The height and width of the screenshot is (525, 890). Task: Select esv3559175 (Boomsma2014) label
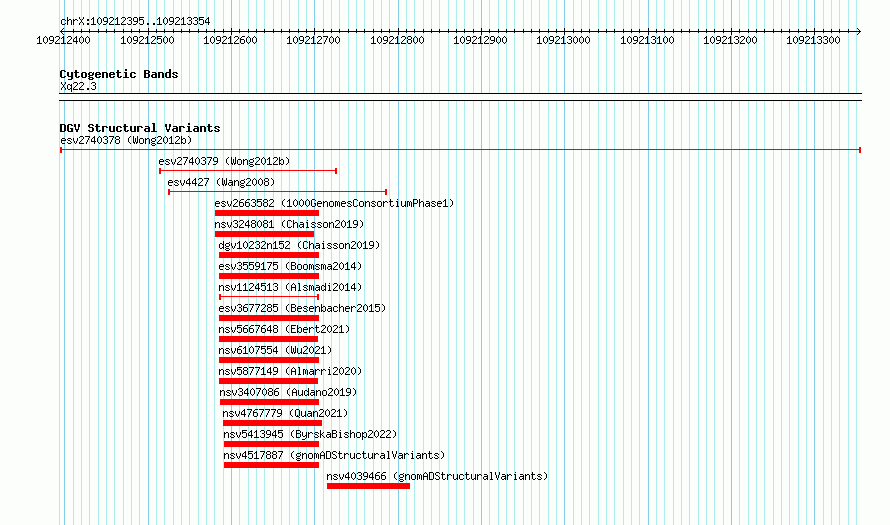(290, 266)
